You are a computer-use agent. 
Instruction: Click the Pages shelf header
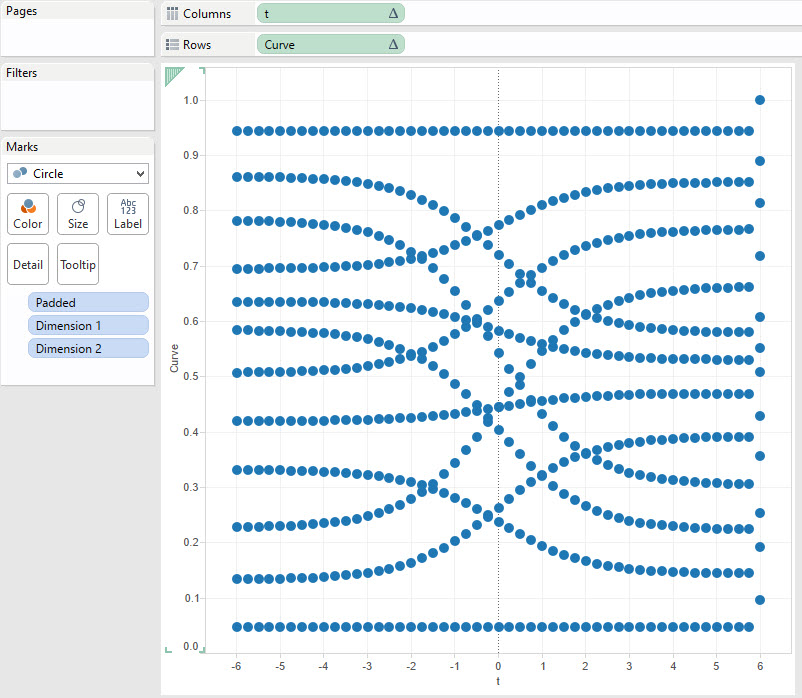(21, 11)
